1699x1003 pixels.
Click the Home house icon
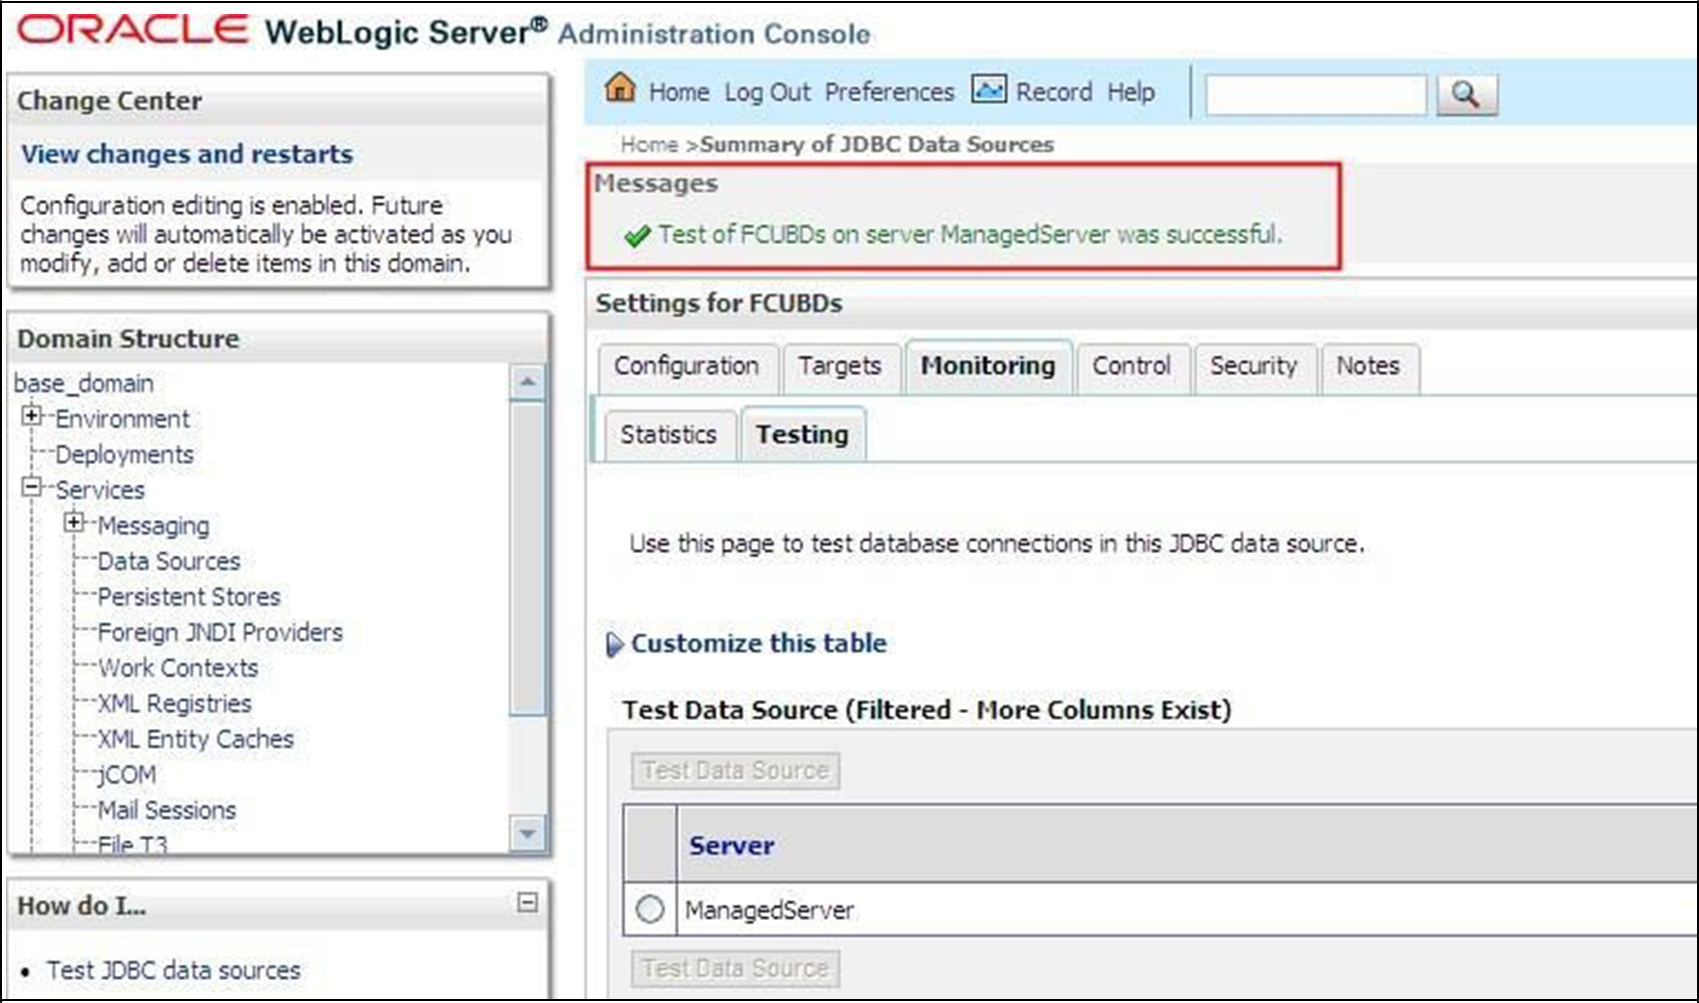620,88
